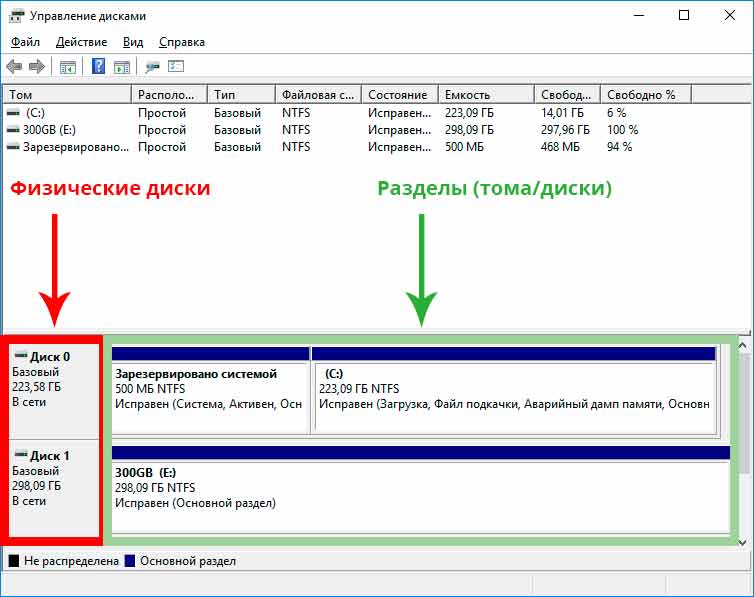Click the 500 МБ NTFS partition text
This screenshot has width=754, height=597.
point(150,389)
